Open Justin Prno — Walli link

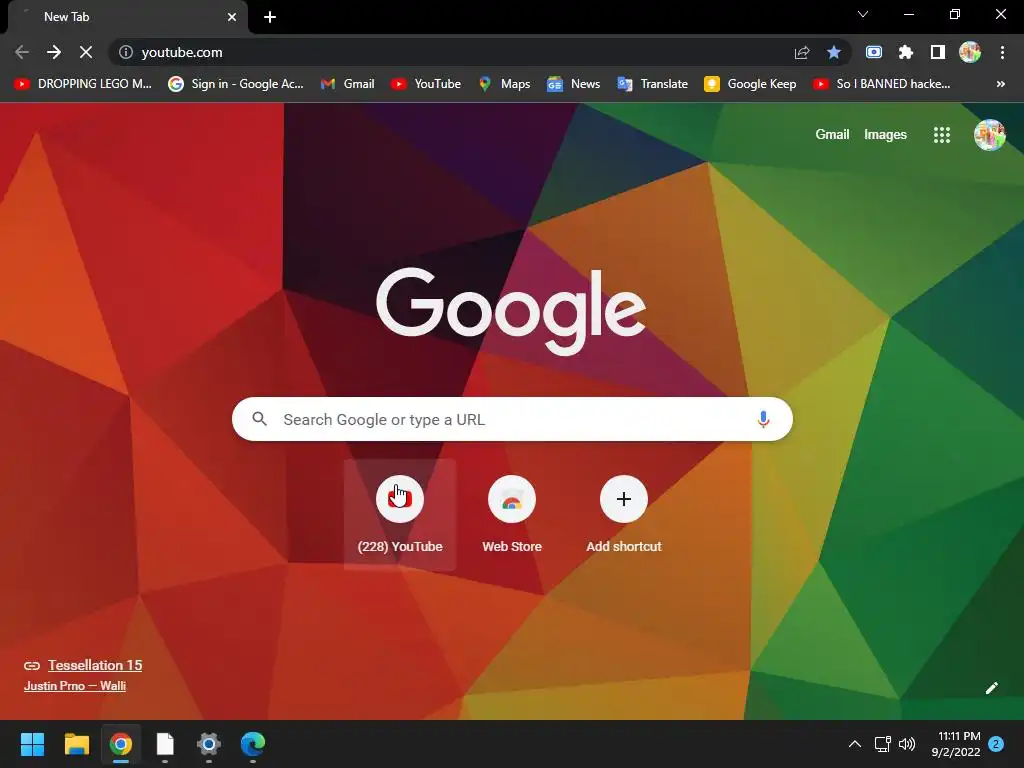pos(75,686)
